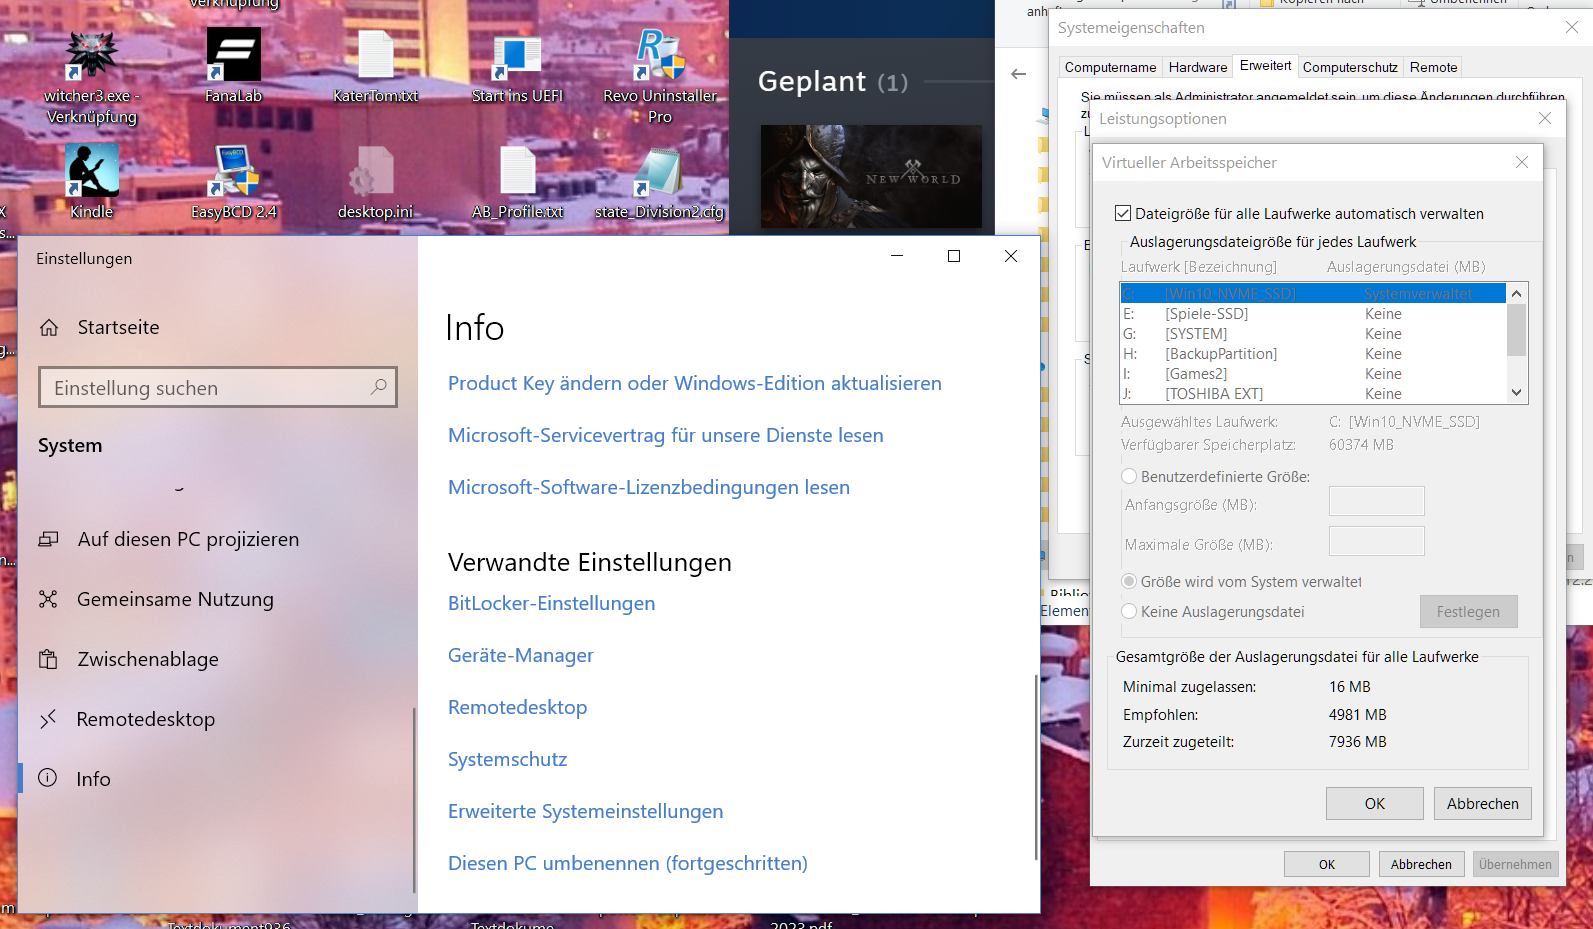Screen dimensions: 1593x929
Task: Click the Info circle icon in sidebar
Action: point(48,778)
